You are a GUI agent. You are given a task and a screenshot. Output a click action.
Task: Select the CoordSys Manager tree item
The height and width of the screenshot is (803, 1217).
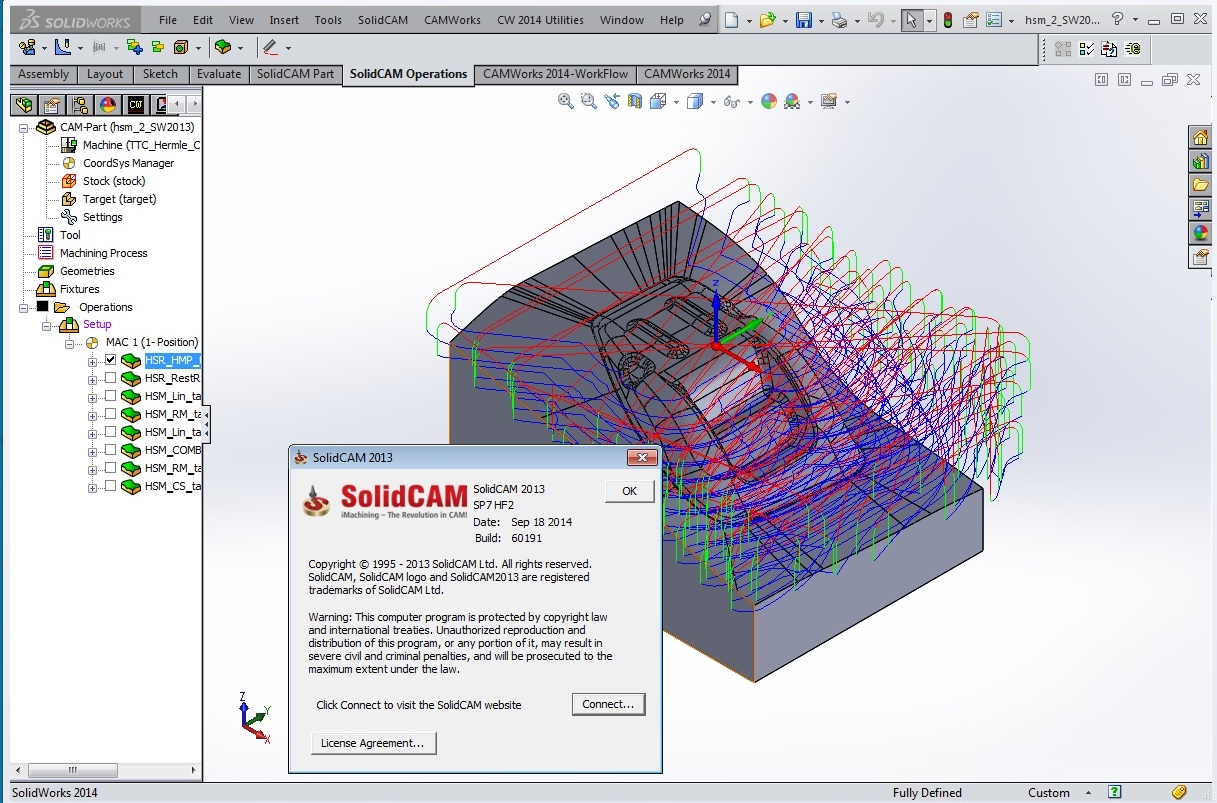[x=128, y=163]
